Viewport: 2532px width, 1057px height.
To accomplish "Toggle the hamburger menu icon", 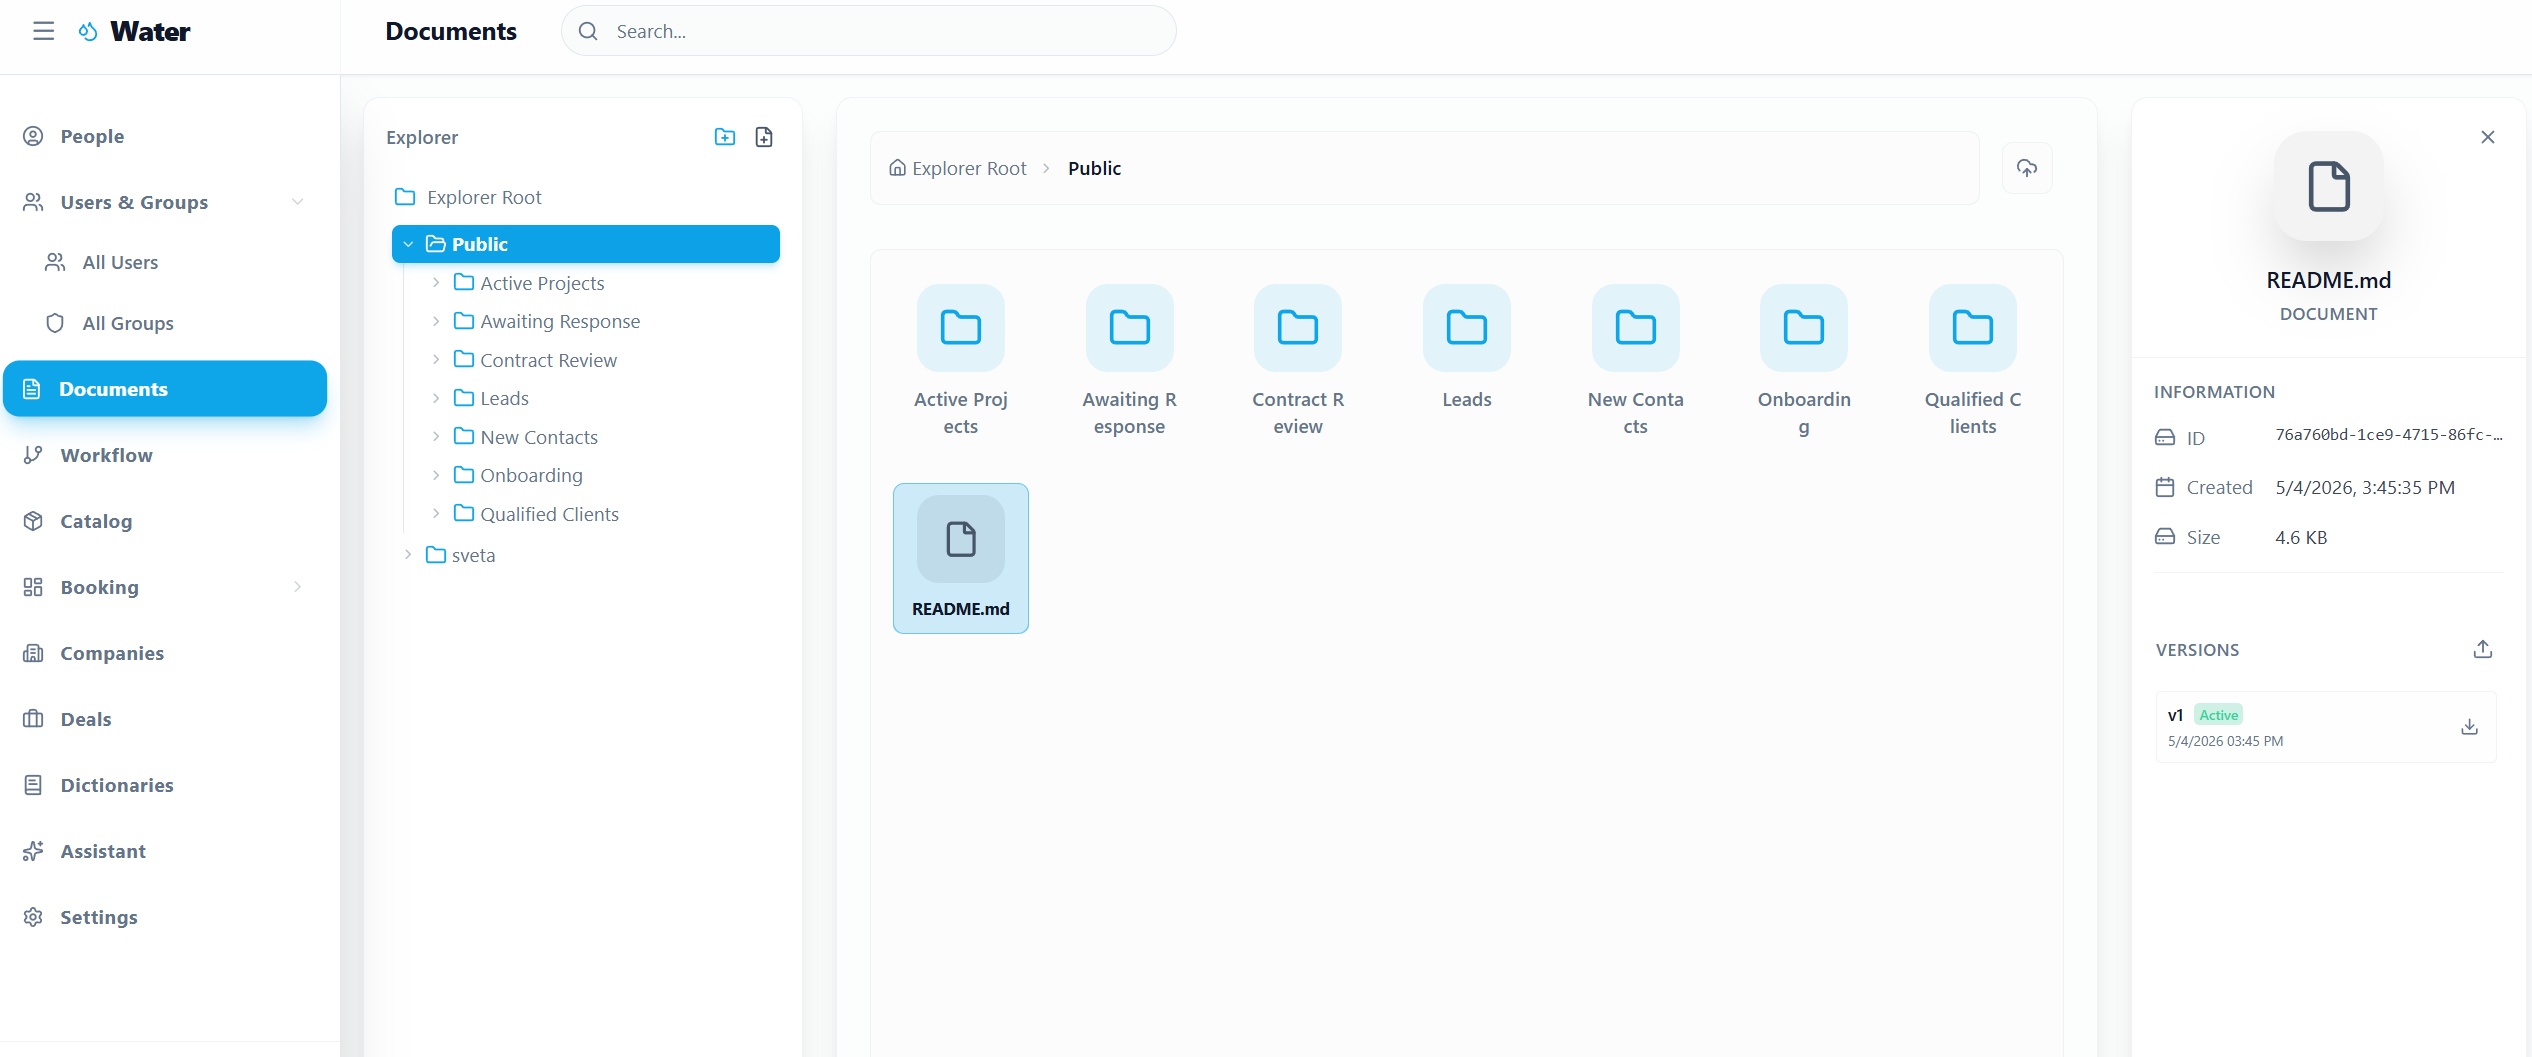I will click(x=43, y=31).
